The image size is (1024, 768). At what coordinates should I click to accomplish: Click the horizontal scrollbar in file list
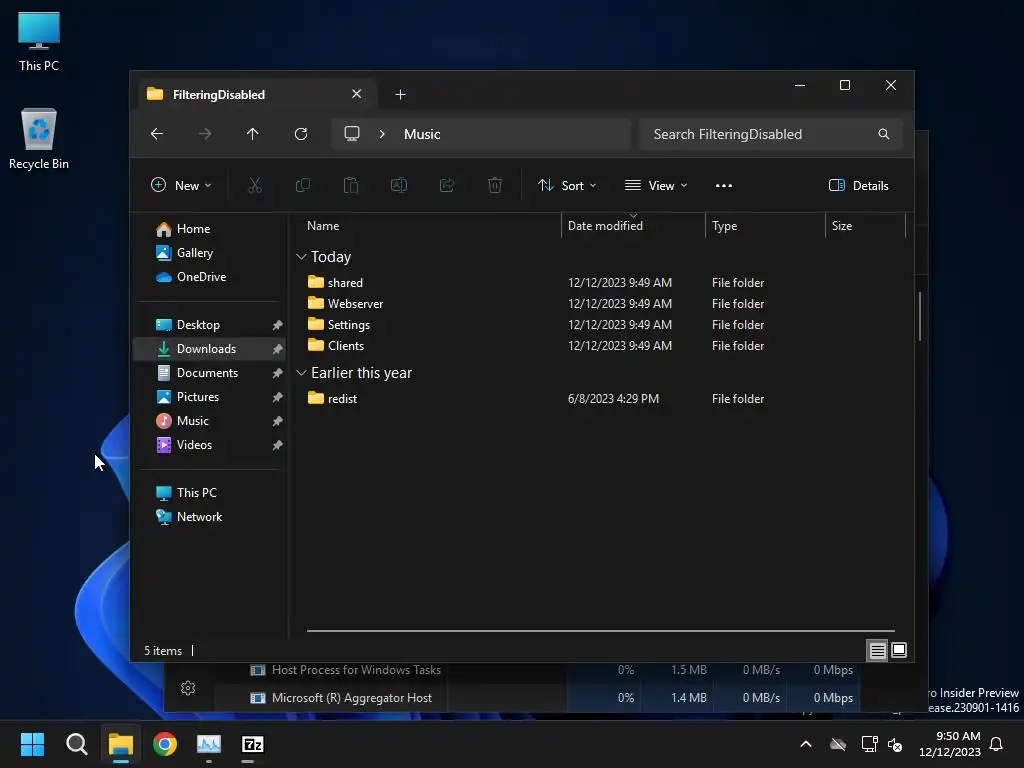(601, 631)
